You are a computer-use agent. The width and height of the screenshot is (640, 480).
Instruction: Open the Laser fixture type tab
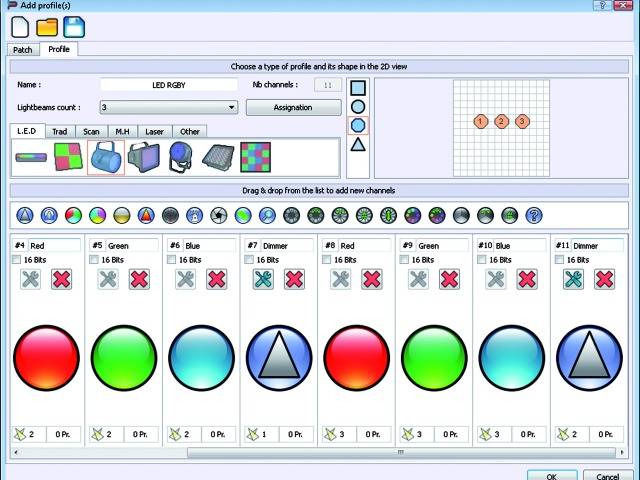pos(155,131)
